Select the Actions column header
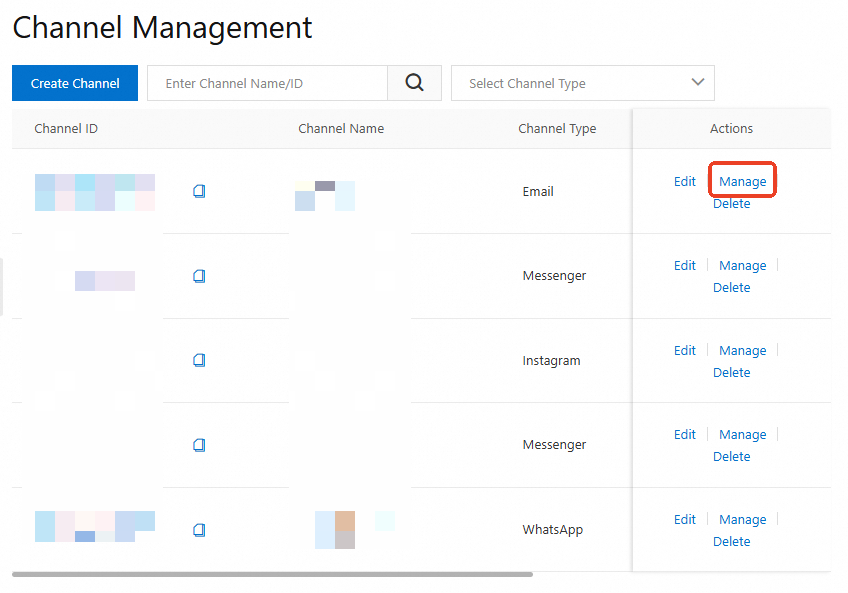 click(x=731, y=128)
